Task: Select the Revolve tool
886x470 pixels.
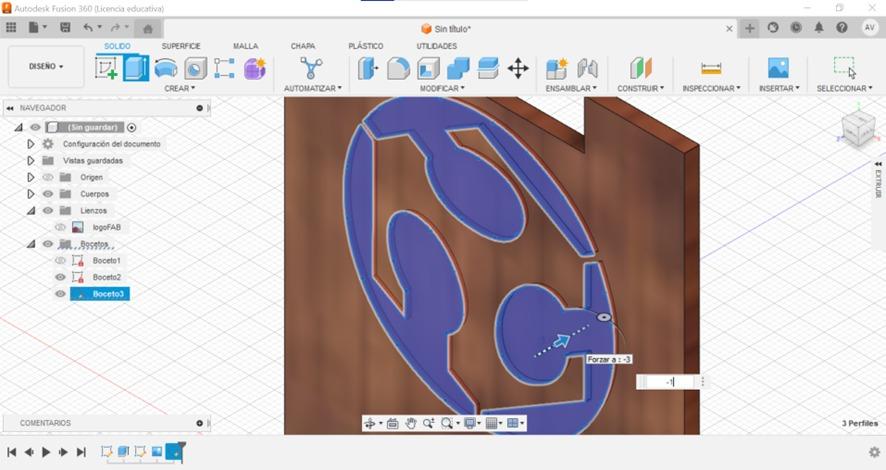Action: coord(166,68)
